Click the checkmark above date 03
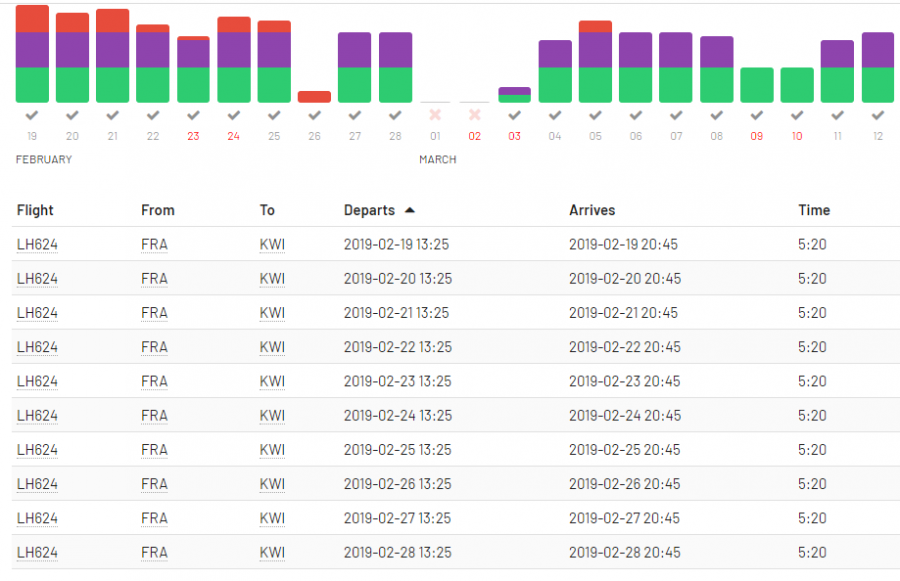The height and width of the screenshot is (581, 900). tap(515, 115)
